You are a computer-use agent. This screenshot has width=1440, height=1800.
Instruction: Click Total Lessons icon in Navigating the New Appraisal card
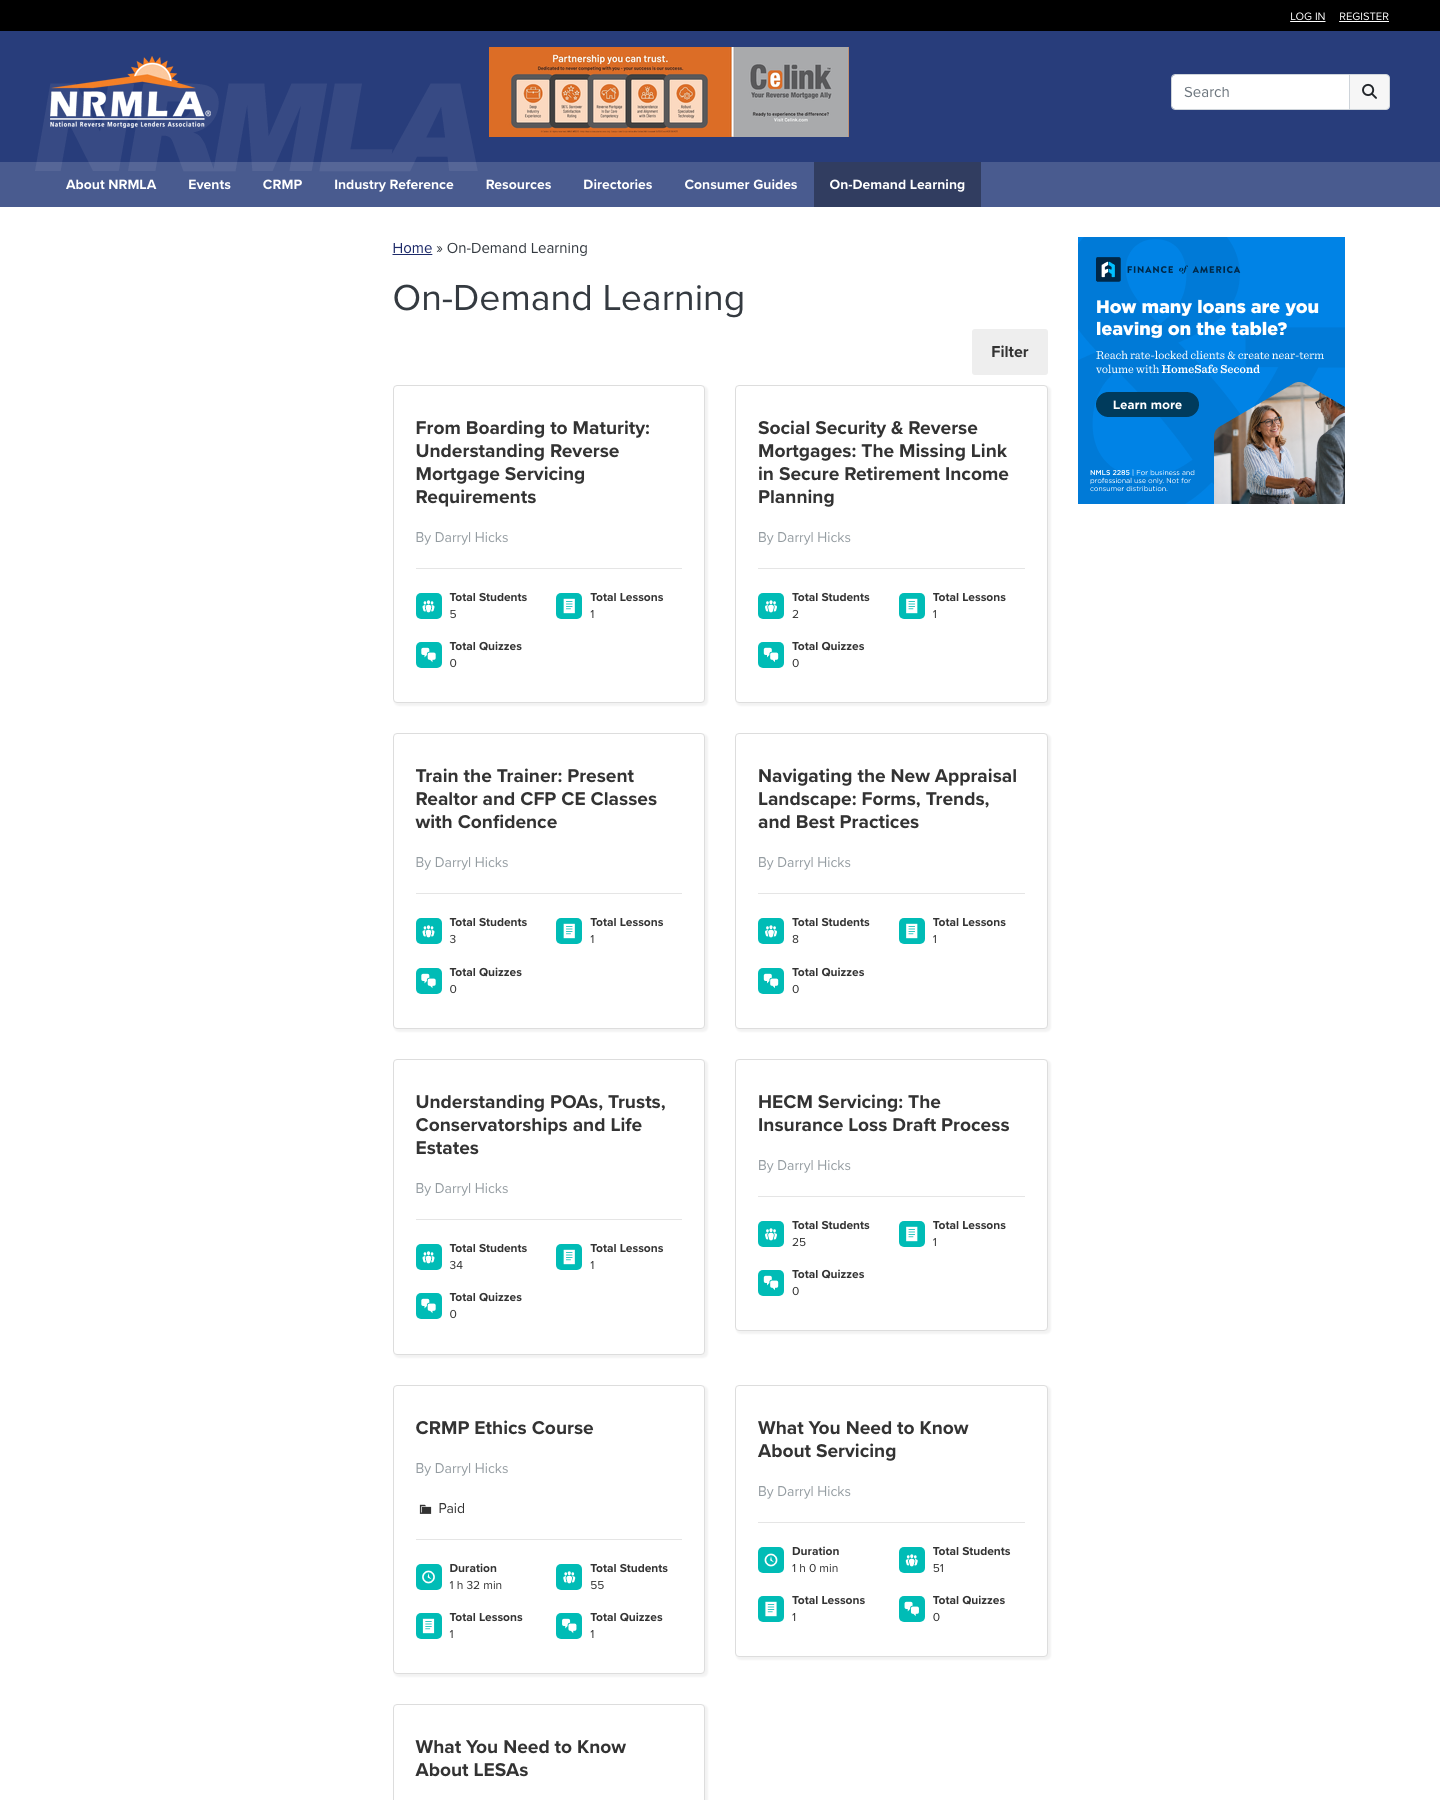[x=912, y=931]
